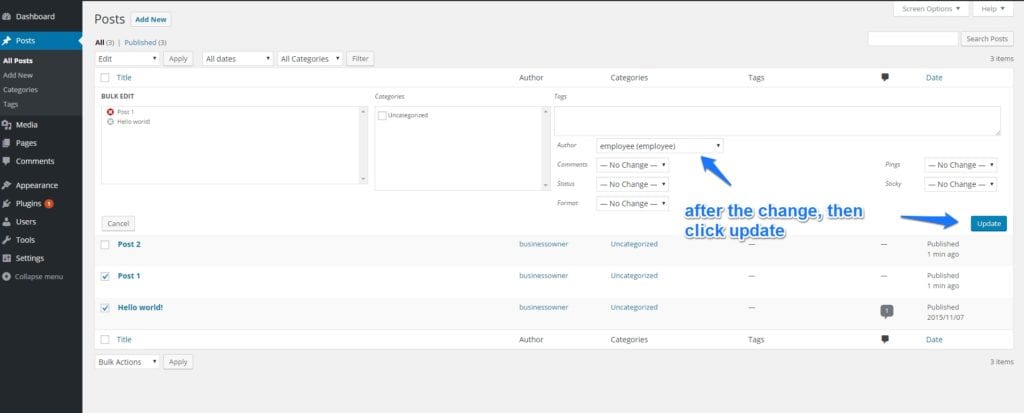Open the Author employee dropdown

pyautogui.click(x=660, y=146)
